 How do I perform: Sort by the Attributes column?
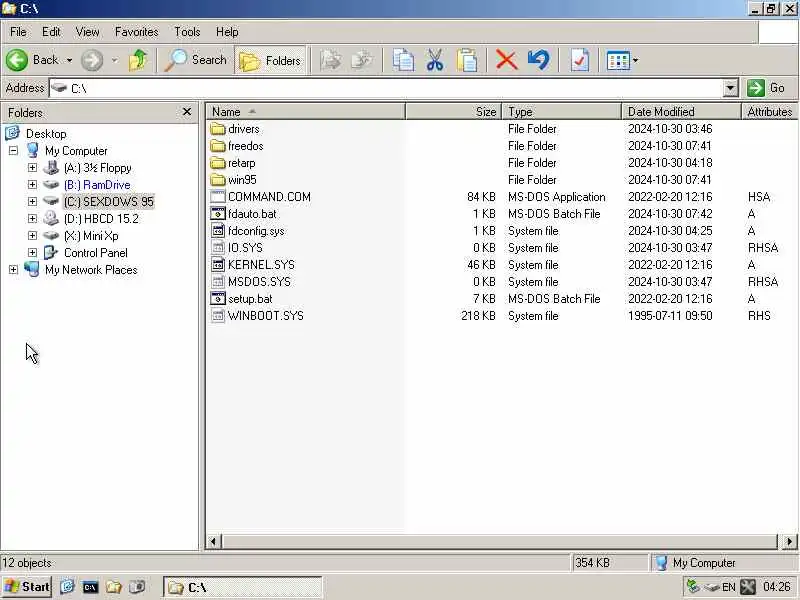[x=770, y=112]
